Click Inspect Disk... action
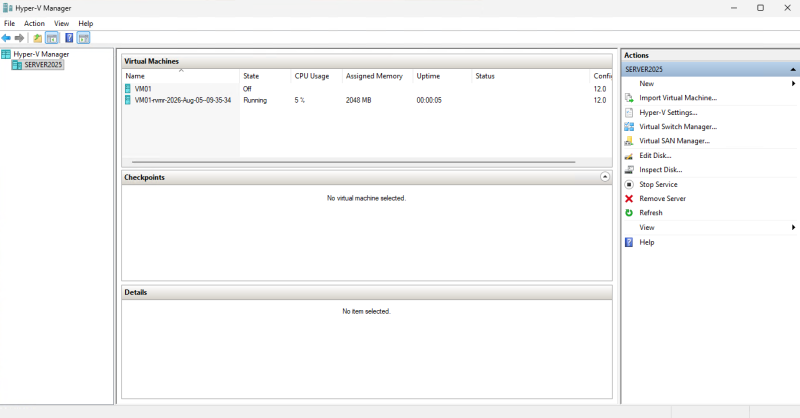The height and width of the screenshot is (418, 800). (661, 170)
